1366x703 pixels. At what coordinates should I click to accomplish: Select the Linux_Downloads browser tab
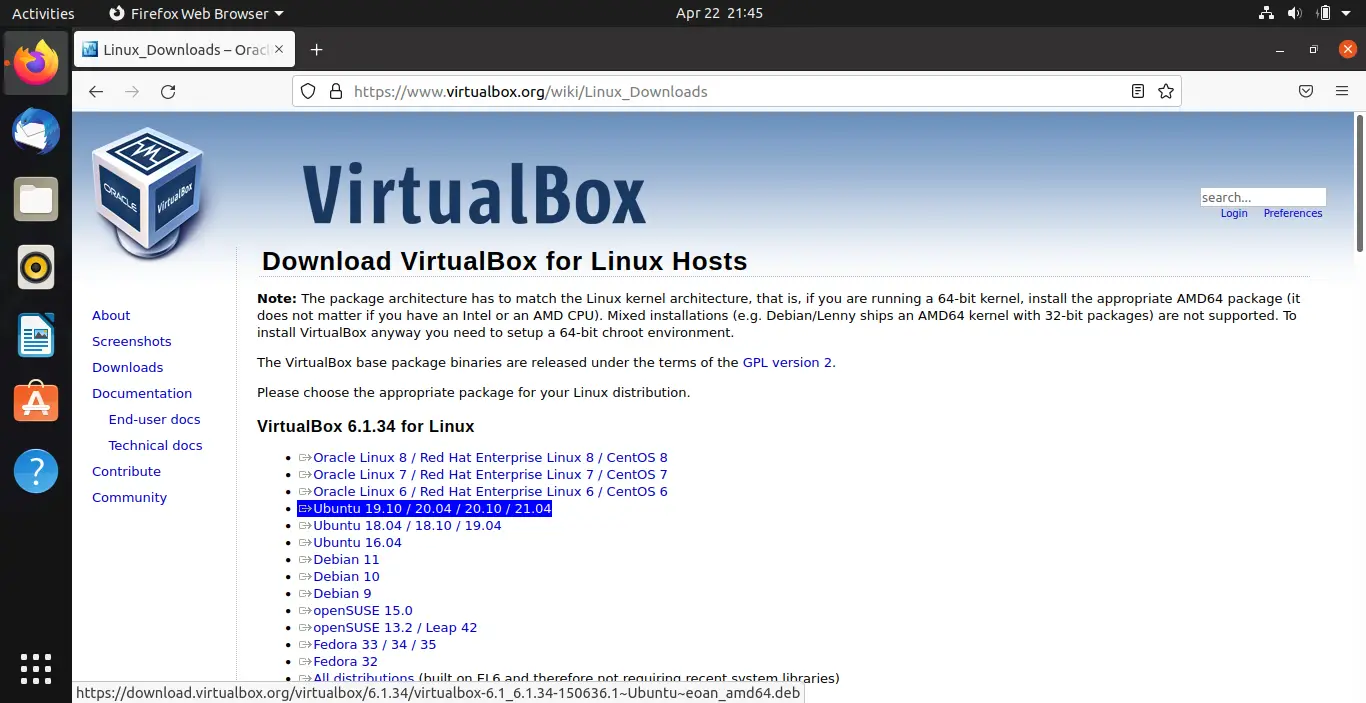[183, 49]
